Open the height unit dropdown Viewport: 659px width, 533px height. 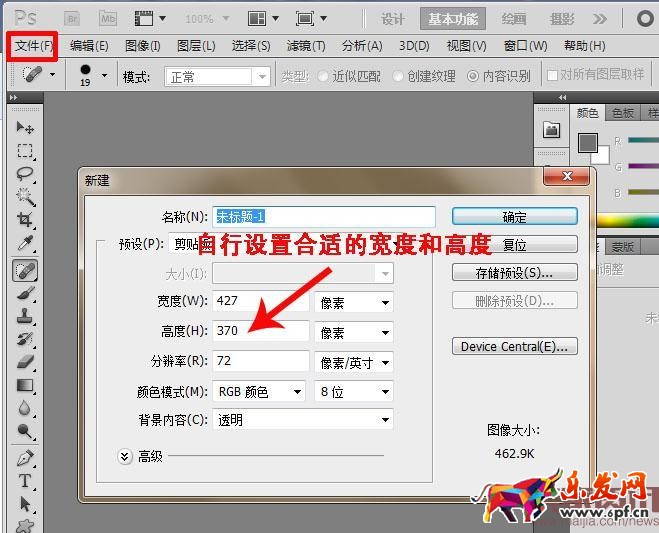click(353, 333)
